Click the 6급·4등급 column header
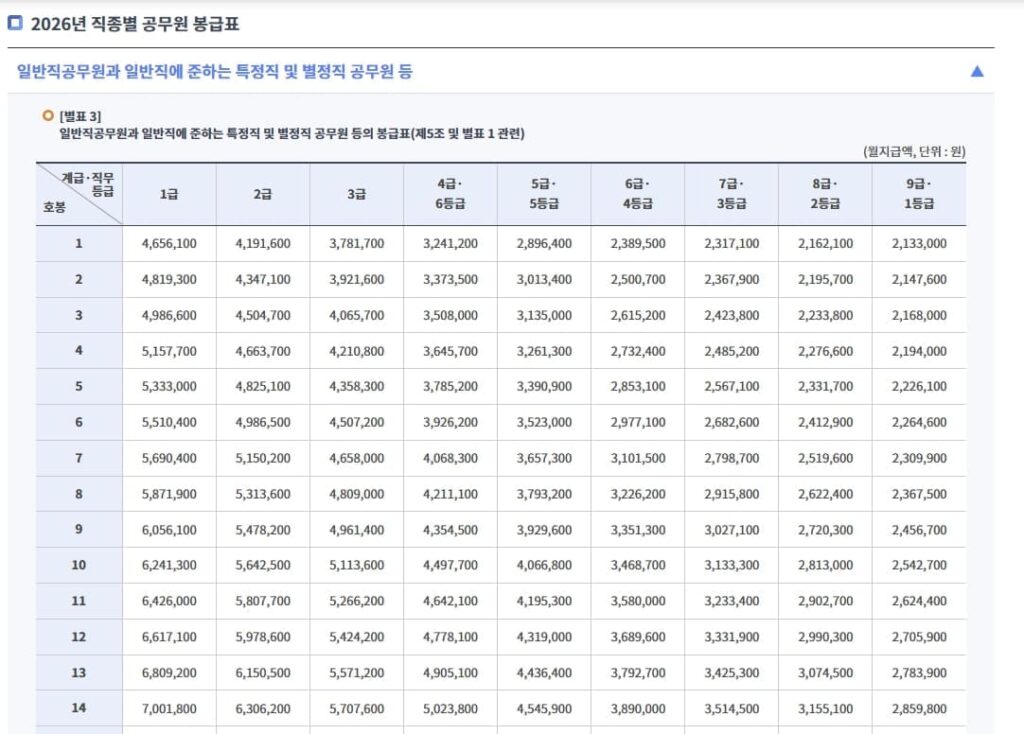The height and width of the screenshot is (734, 1024). coord(638,194)
